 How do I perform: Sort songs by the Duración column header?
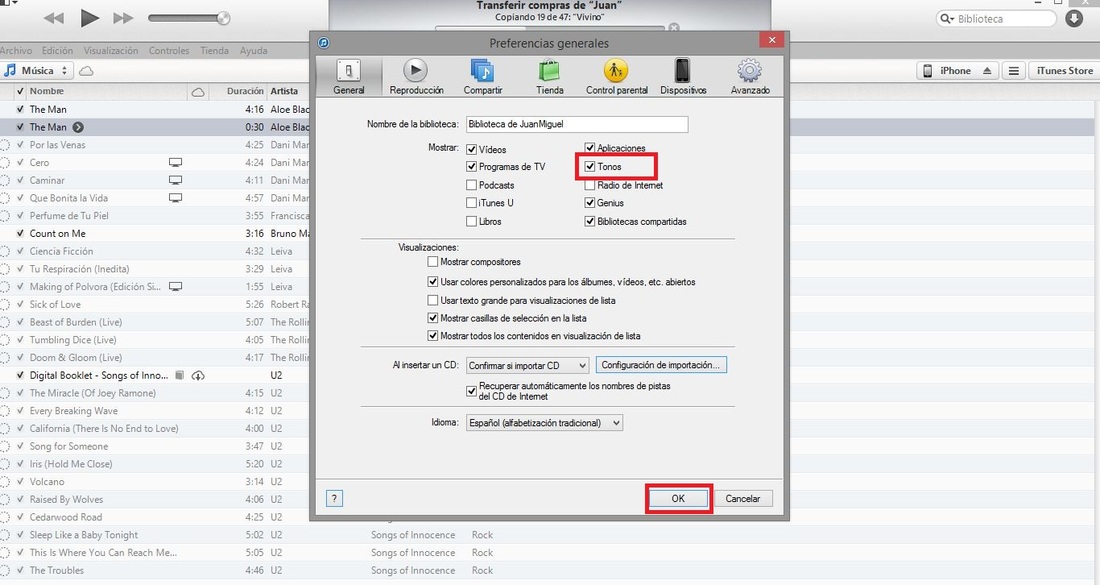(245, 91)
